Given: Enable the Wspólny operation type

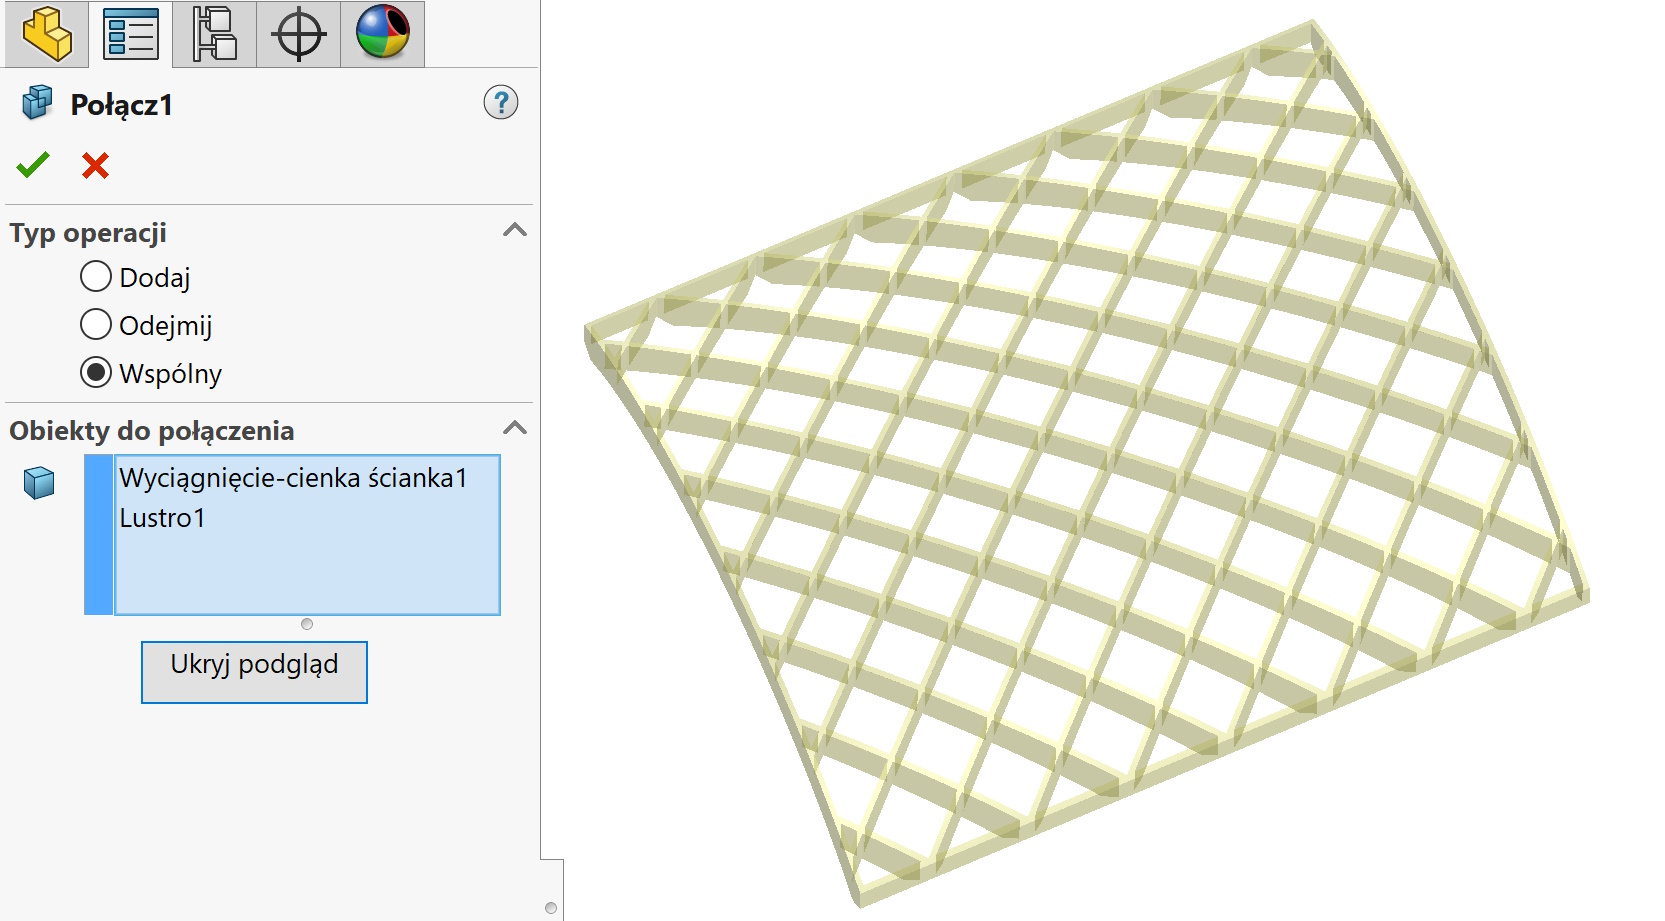Looking at the screenshot, I should pos(96,373).
